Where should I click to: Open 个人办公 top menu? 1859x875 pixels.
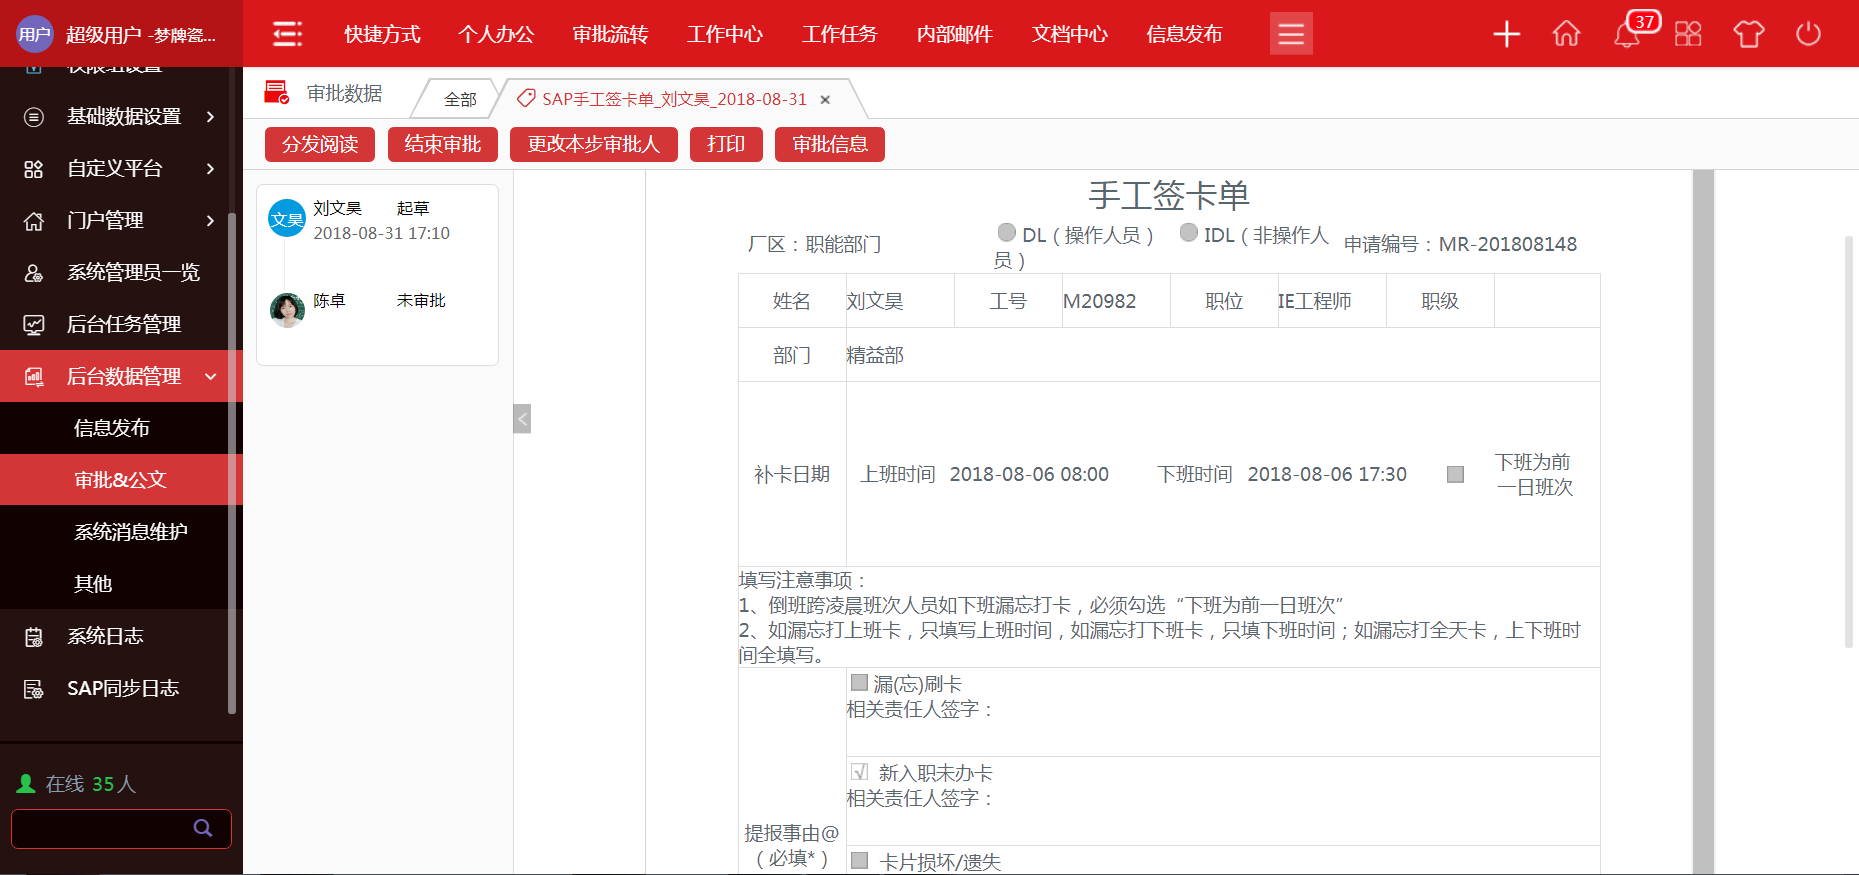(496, 34)
